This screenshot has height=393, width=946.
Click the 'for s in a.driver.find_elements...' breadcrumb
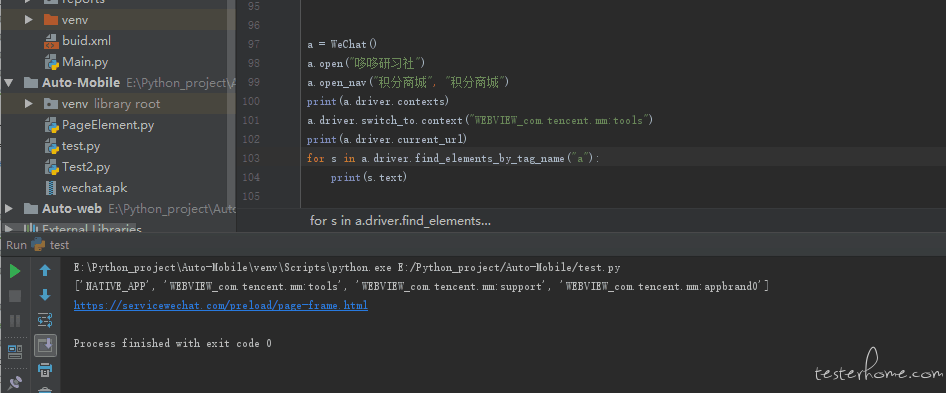point(400,221)
